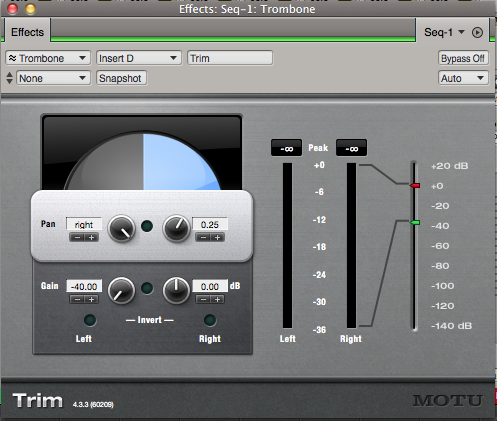
Task: Increase left gain plus button
Action: [91, 299]
